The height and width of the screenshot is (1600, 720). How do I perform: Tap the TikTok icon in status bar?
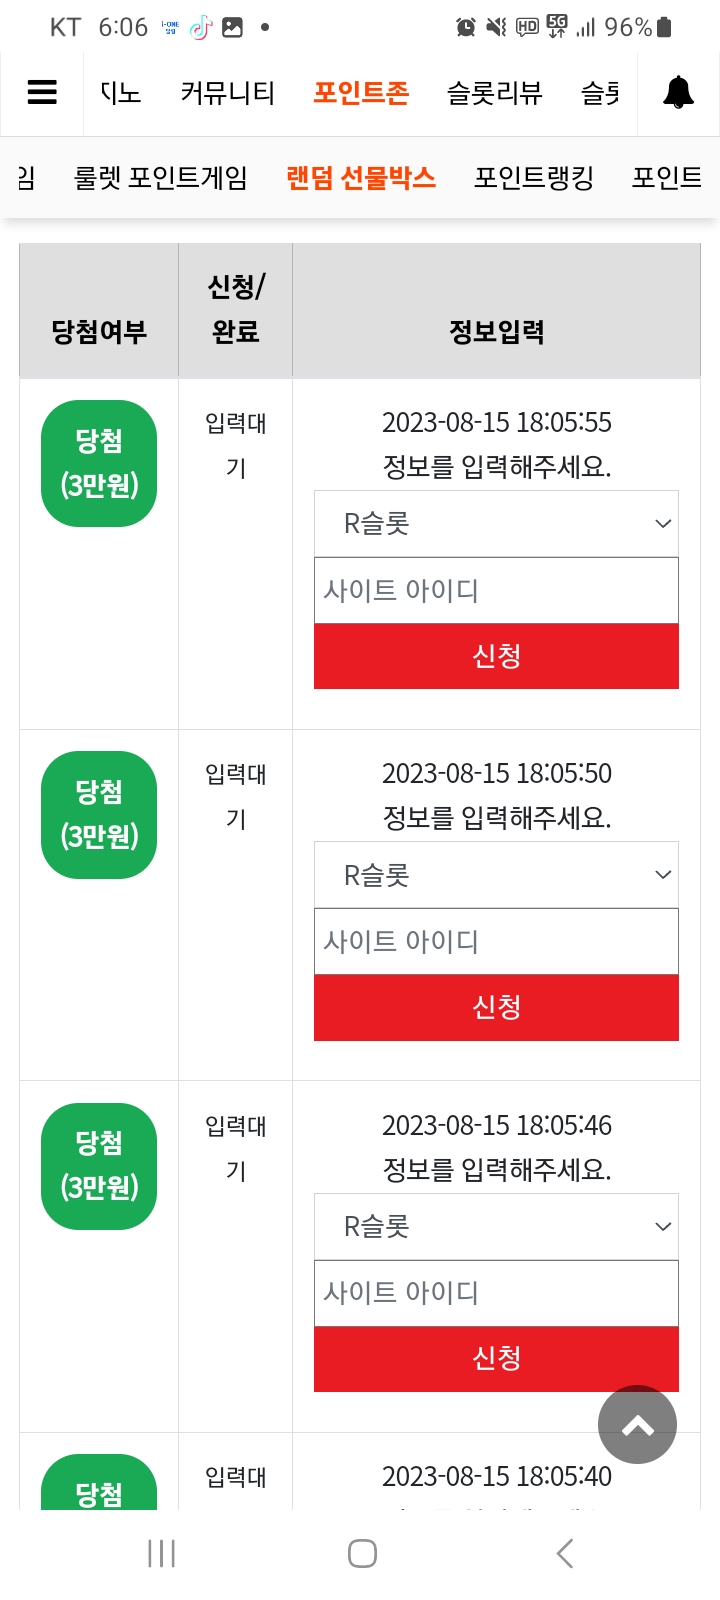201,27
